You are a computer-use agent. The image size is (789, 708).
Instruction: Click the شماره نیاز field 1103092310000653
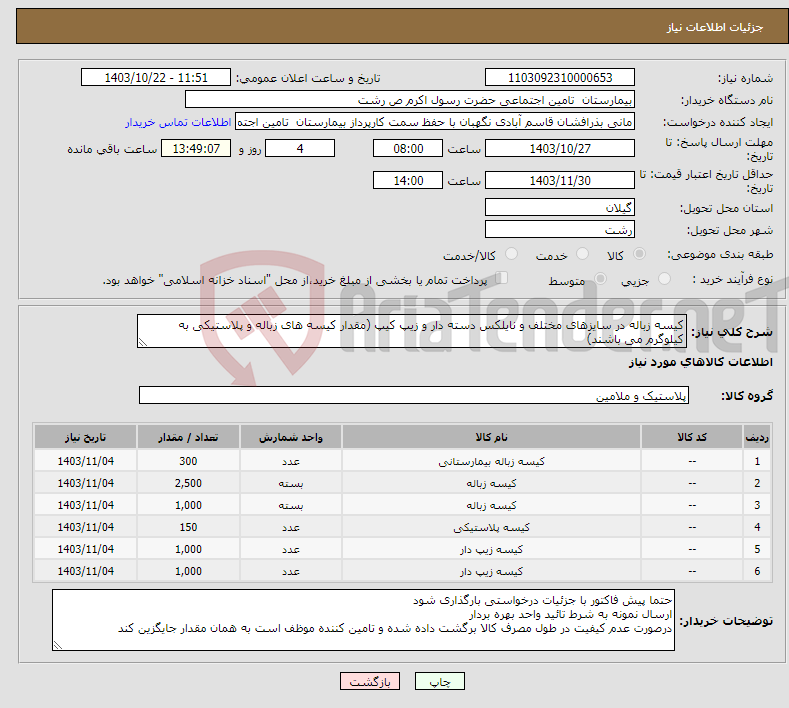[x=560, y=77]
